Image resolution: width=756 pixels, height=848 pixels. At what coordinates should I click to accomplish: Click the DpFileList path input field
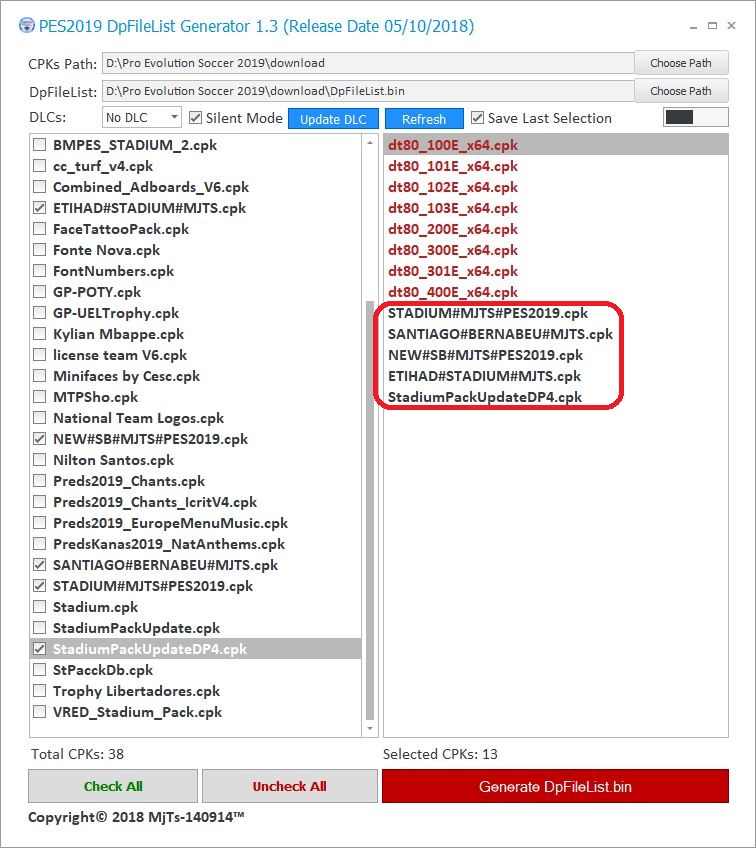368,91
